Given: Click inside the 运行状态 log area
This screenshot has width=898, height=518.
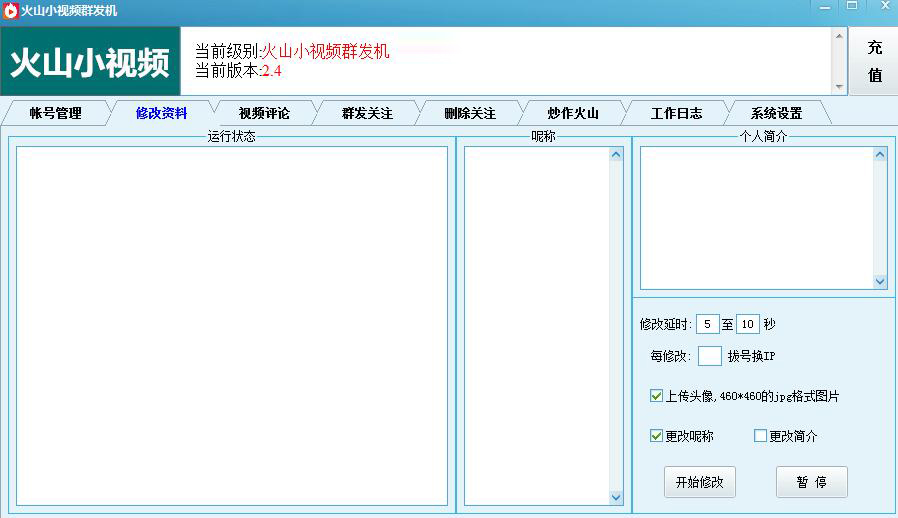Looking at the screenshot, I should tap(232, 326).
